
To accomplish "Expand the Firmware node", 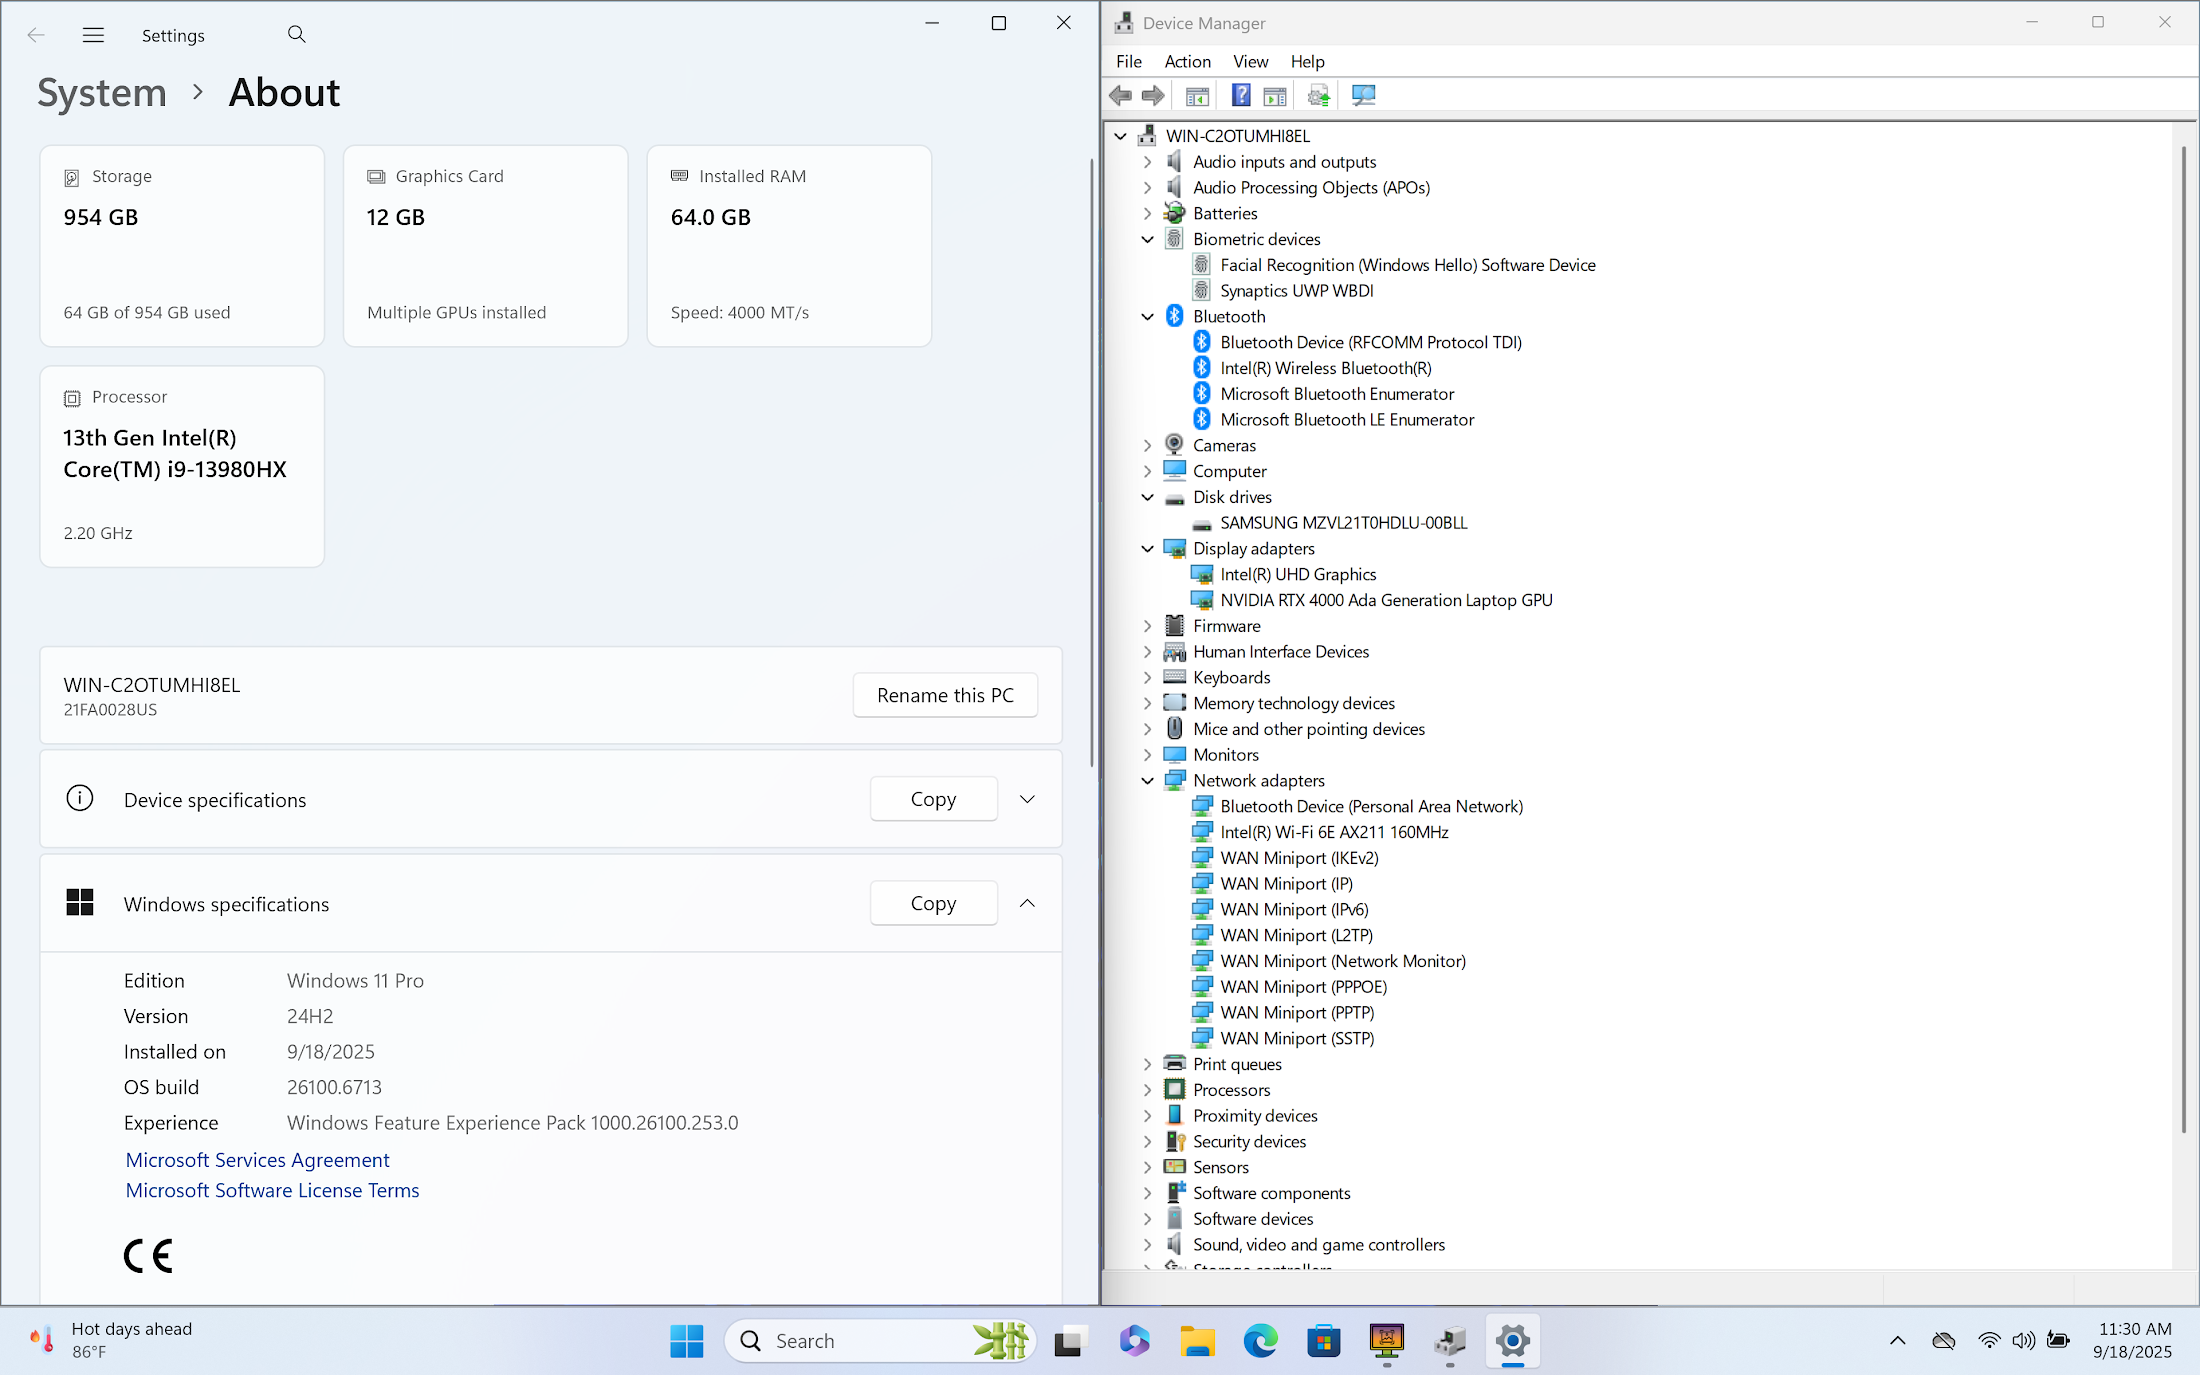I will [x=1148, y=626].
